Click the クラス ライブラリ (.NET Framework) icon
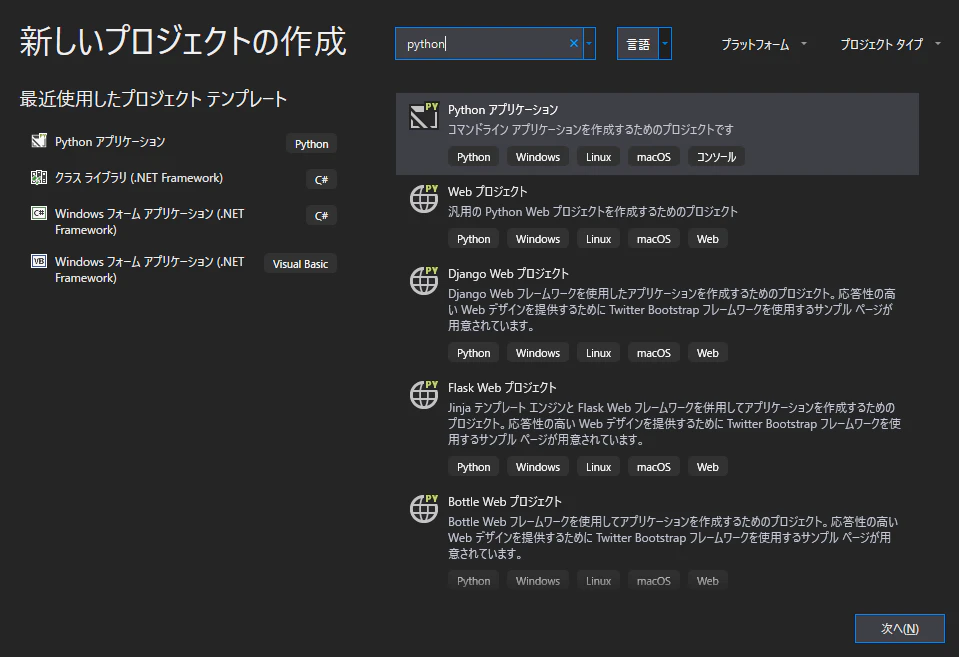959x657 pixels. (x=39, y=177)
